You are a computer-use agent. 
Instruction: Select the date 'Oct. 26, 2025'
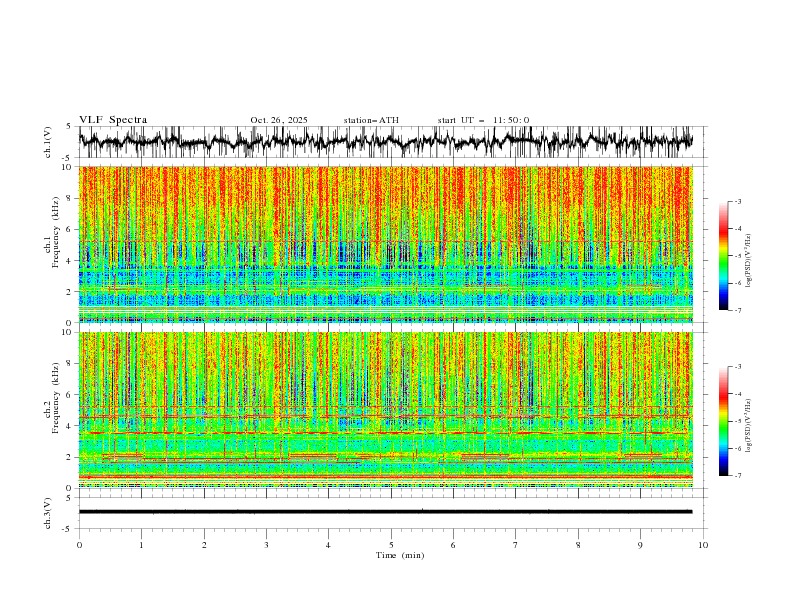click(x=279, y=120)
